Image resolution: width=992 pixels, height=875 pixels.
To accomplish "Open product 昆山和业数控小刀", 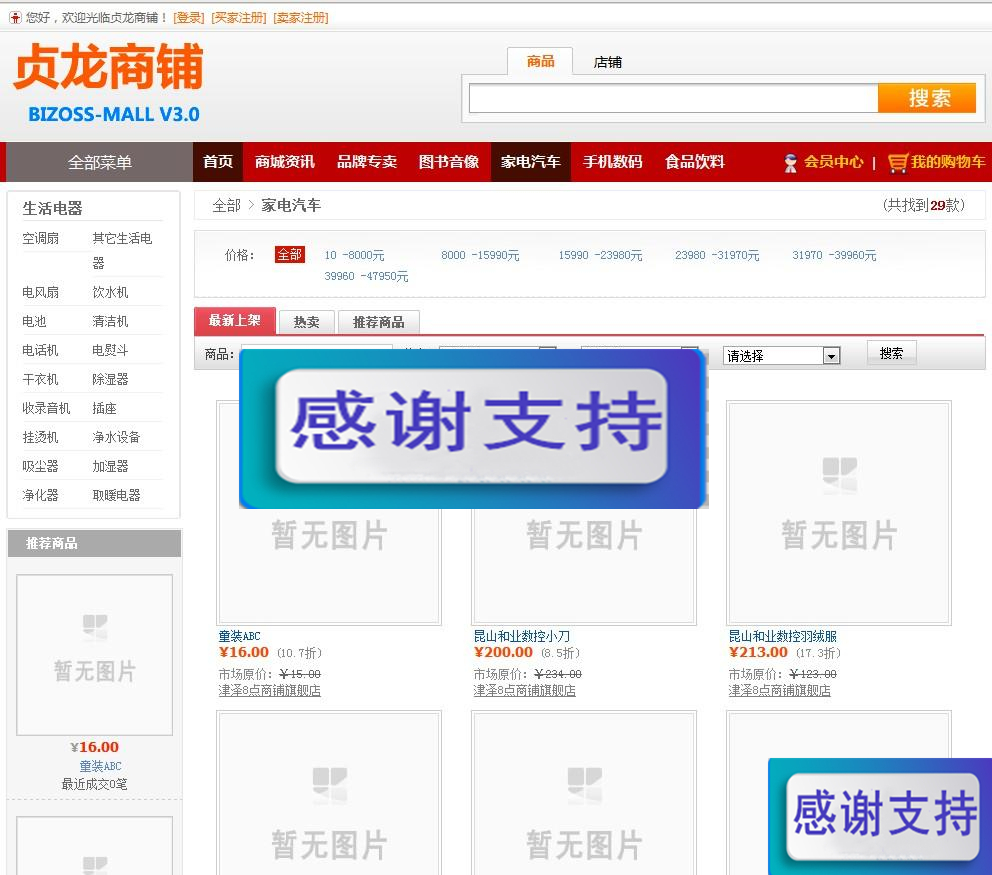I will point(522,636).
